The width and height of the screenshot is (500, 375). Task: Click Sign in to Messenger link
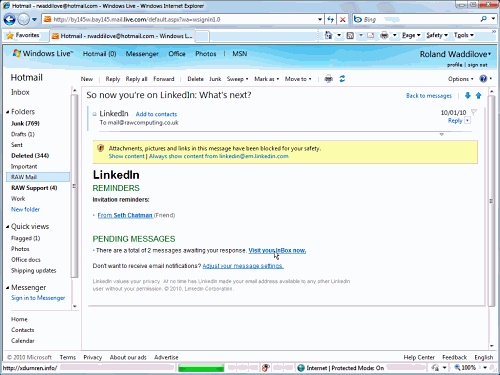[x=38, y=298]
